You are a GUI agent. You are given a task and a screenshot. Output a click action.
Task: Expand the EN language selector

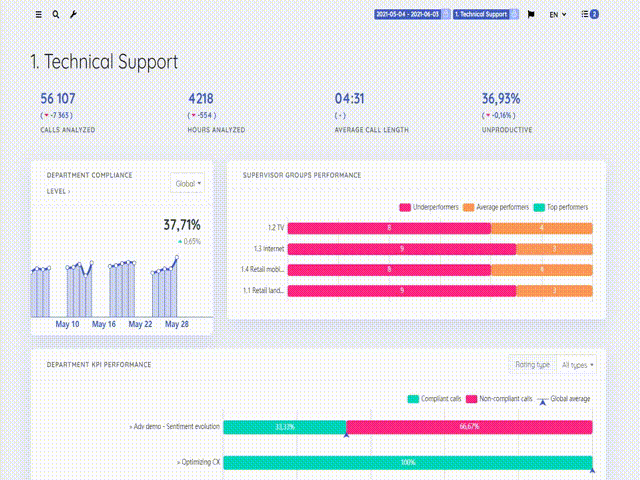[x=557, y=15]
